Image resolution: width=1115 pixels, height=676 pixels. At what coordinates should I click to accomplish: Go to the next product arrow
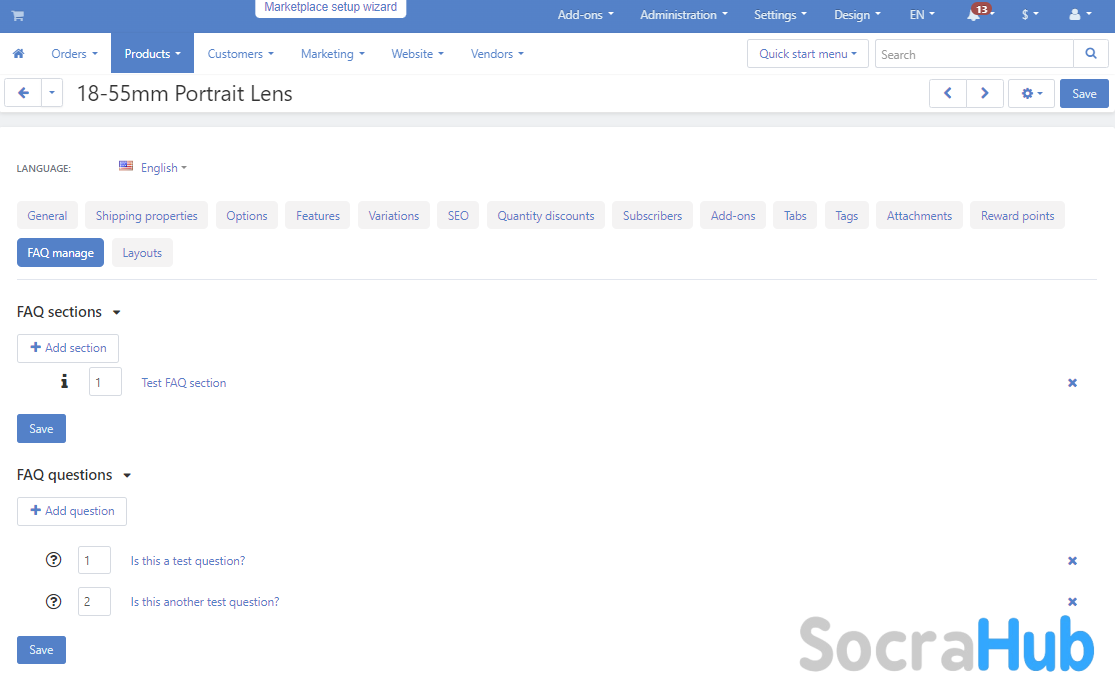click(985, 94)
